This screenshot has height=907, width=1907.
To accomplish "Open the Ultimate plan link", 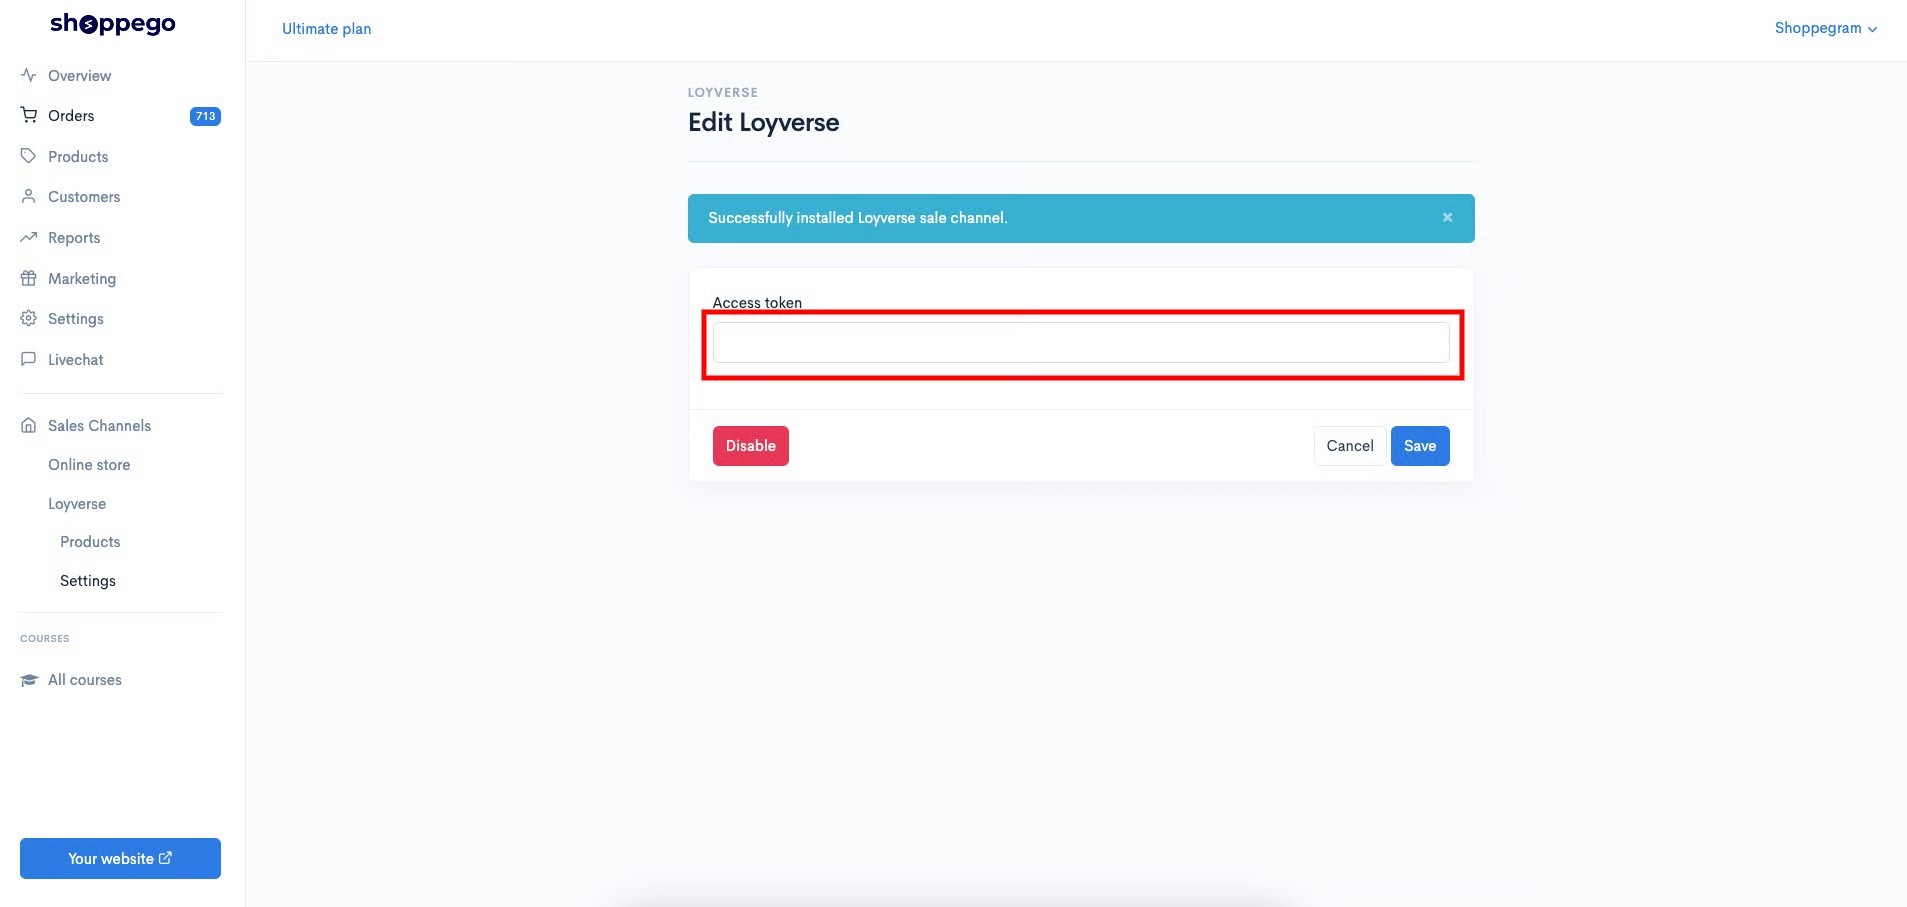I will pos(327,29).
